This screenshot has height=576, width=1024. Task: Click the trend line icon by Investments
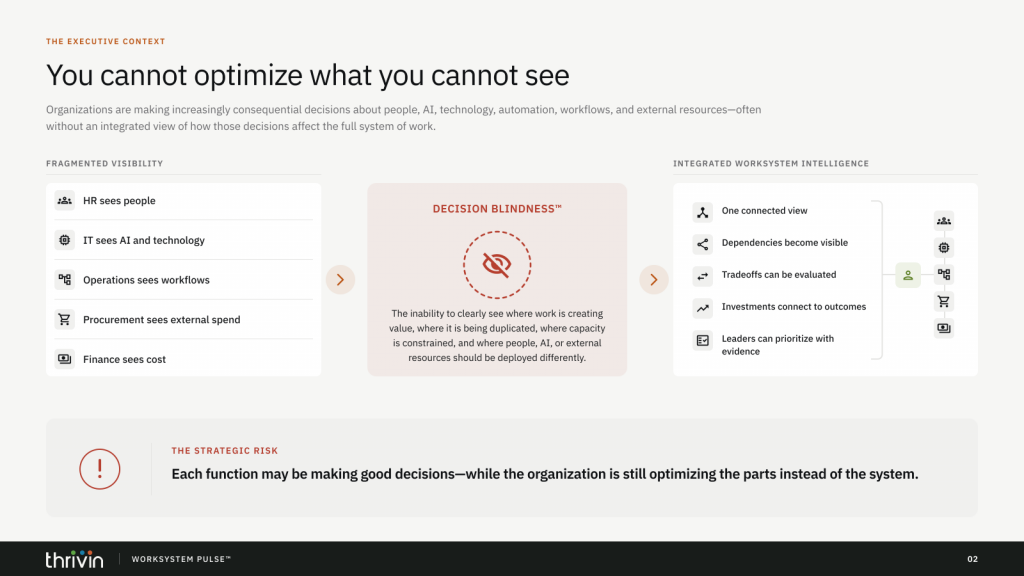tap(703, 308)
